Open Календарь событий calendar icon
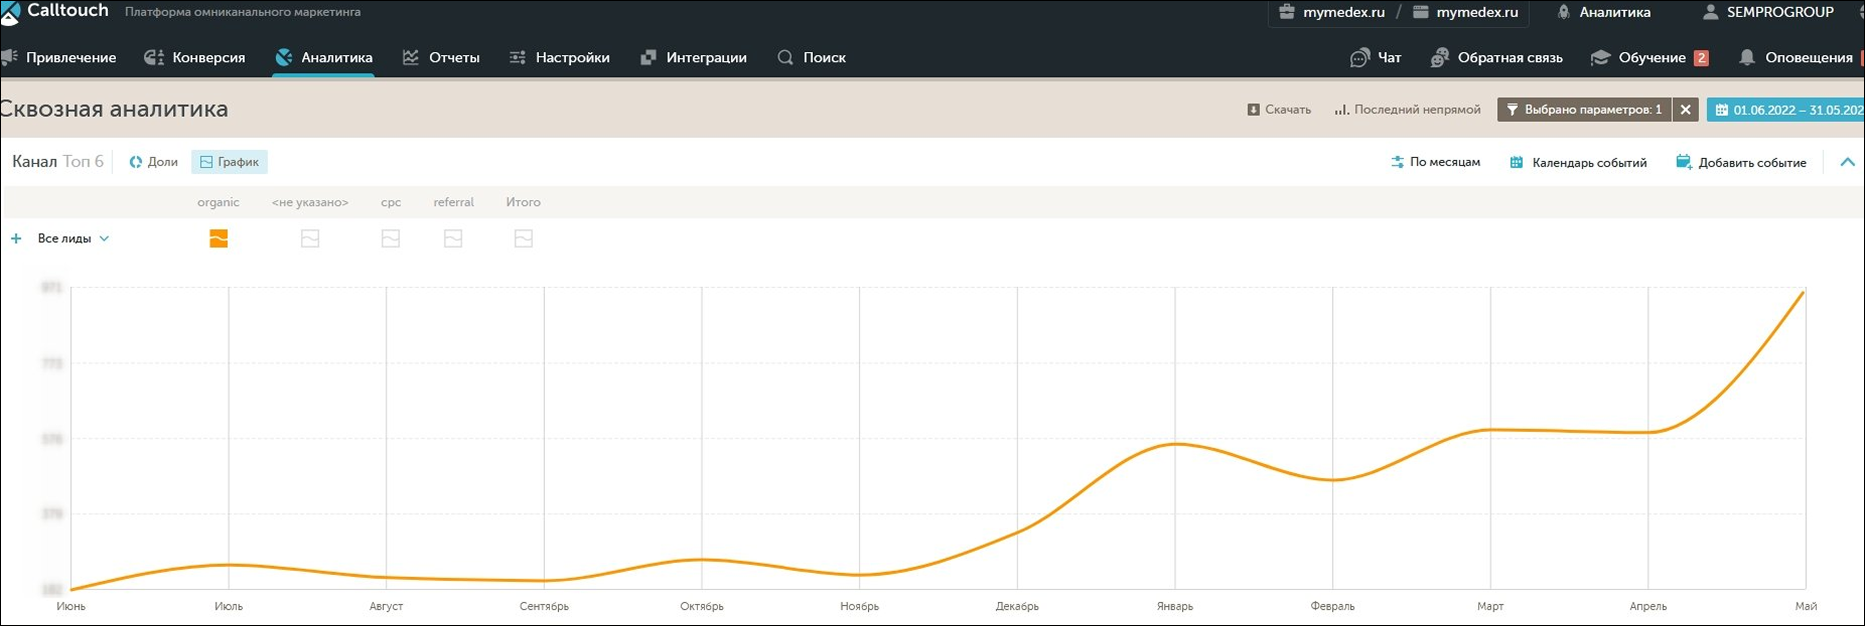Image resolution: width=1865 pixels, height=626 pixels. [1516, 162]
